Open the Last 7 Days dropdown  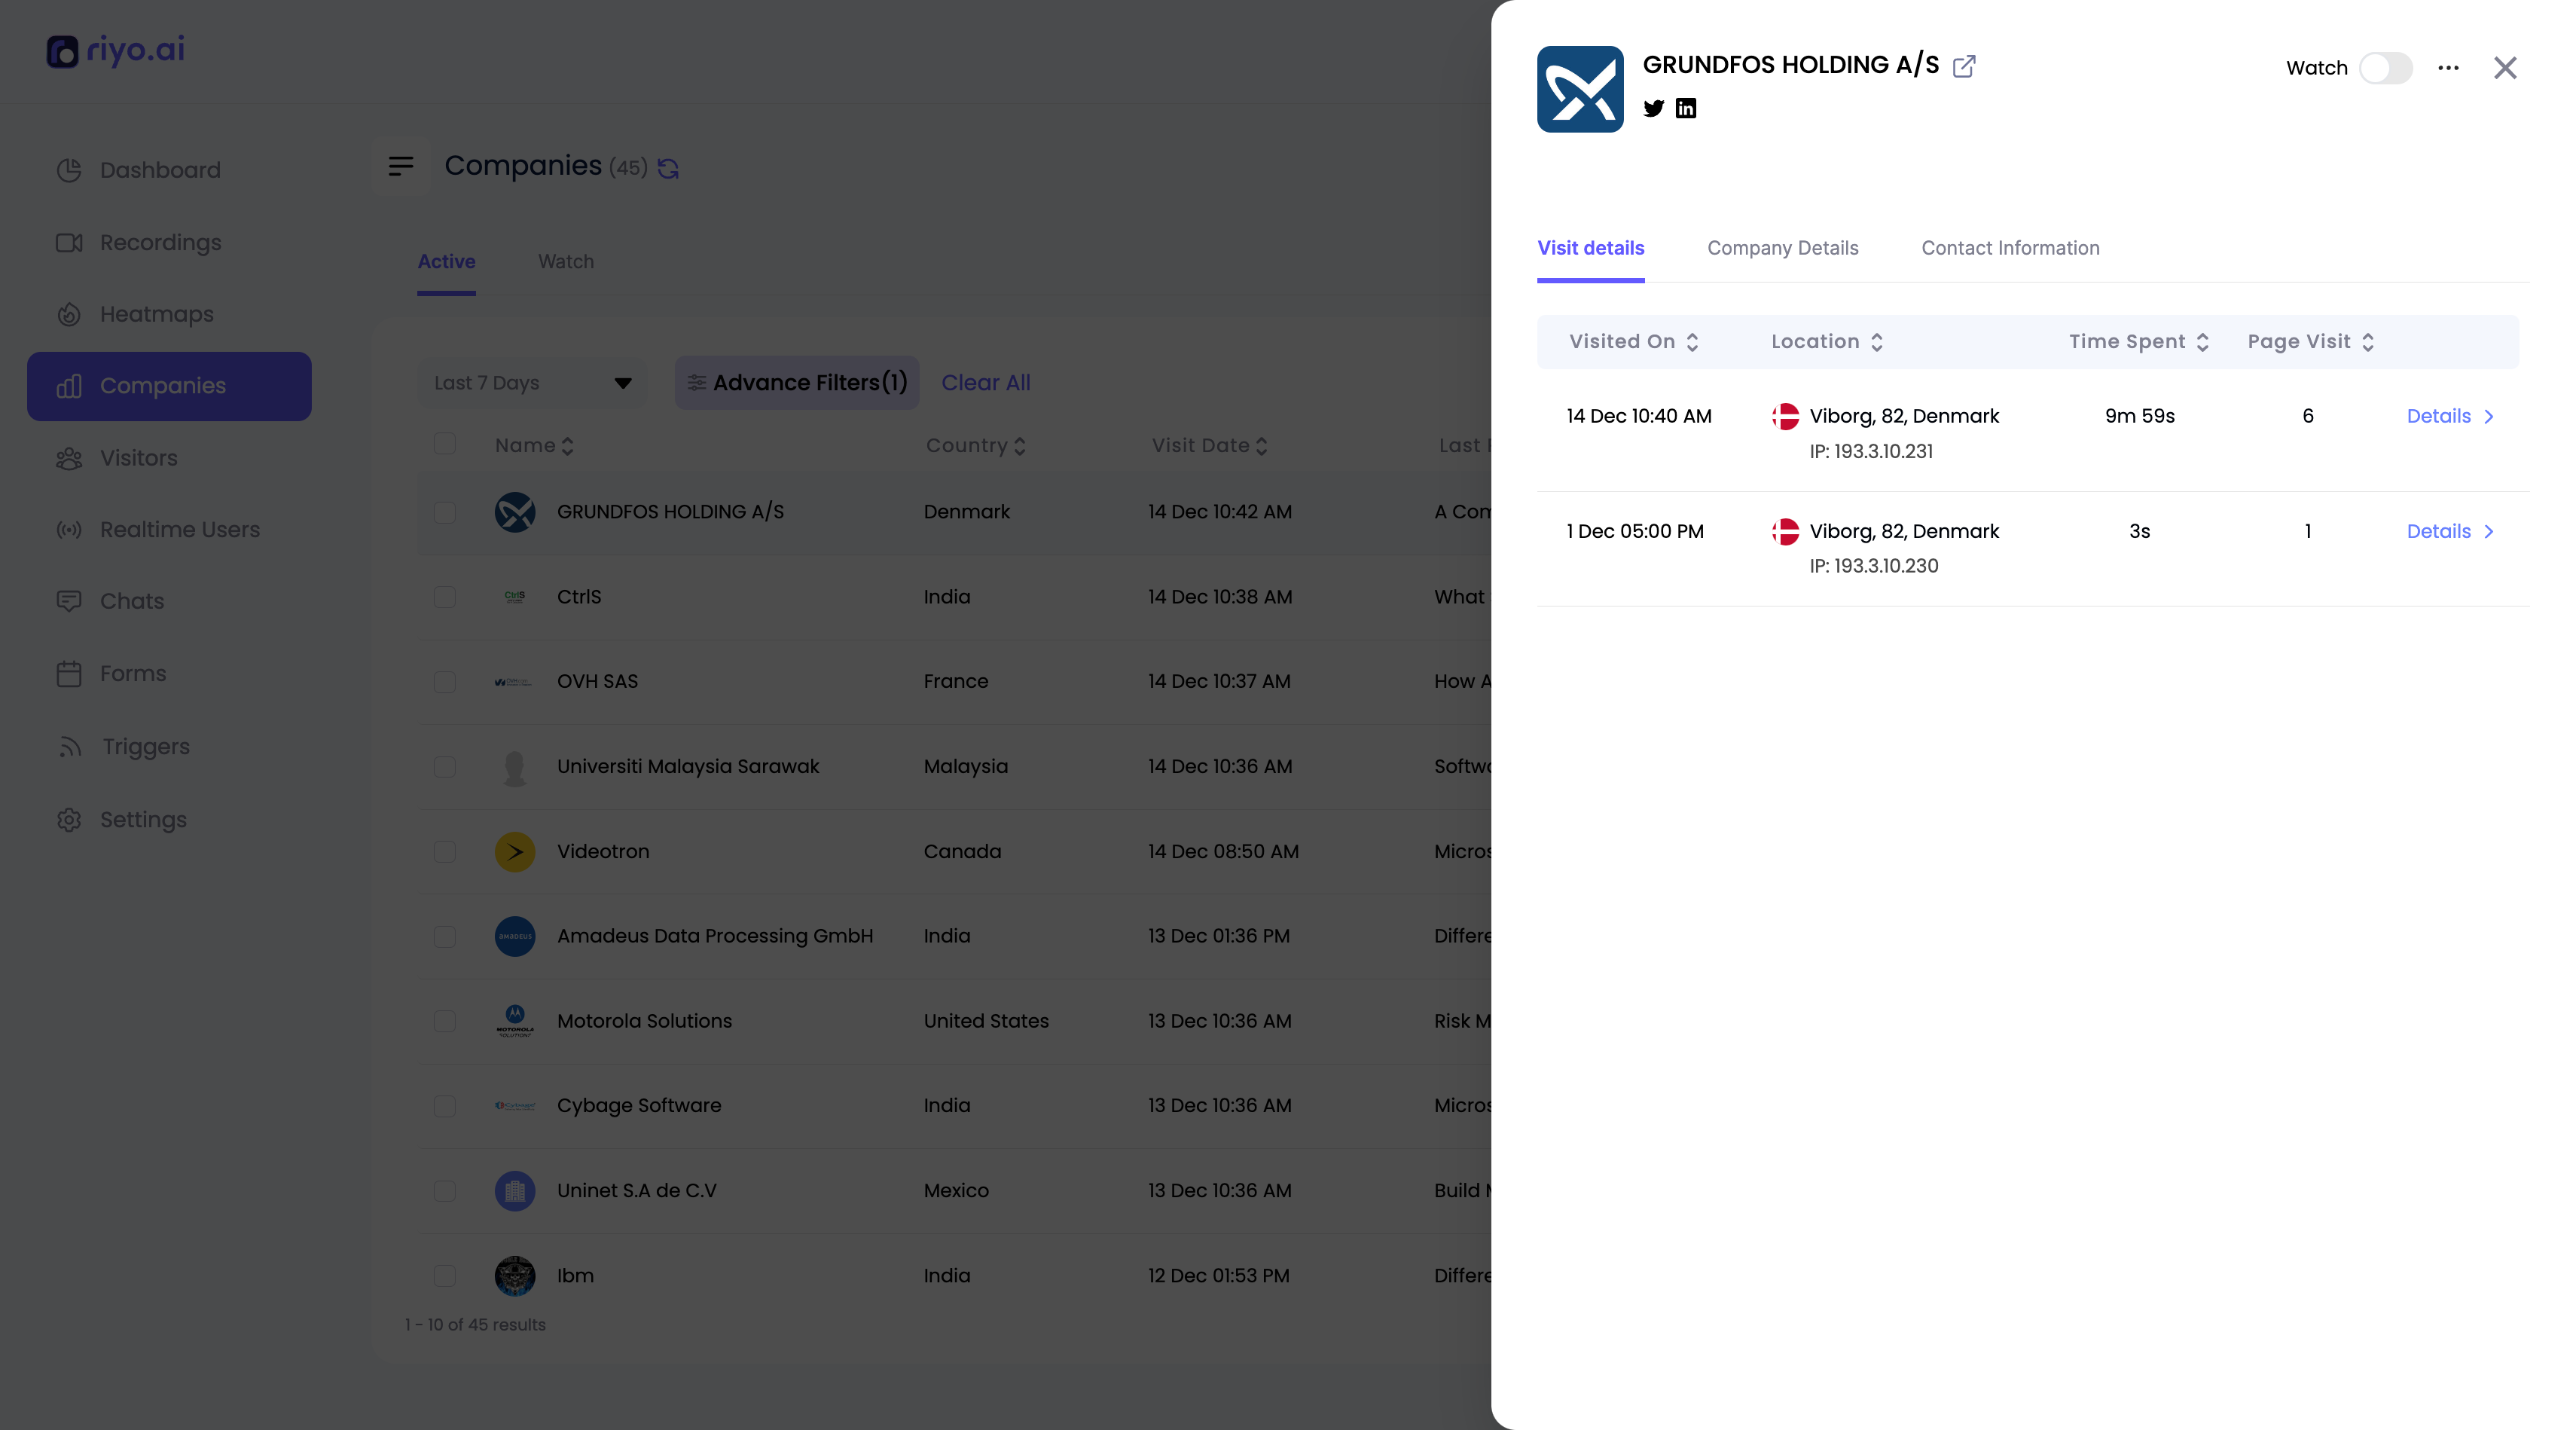(532, 383)
